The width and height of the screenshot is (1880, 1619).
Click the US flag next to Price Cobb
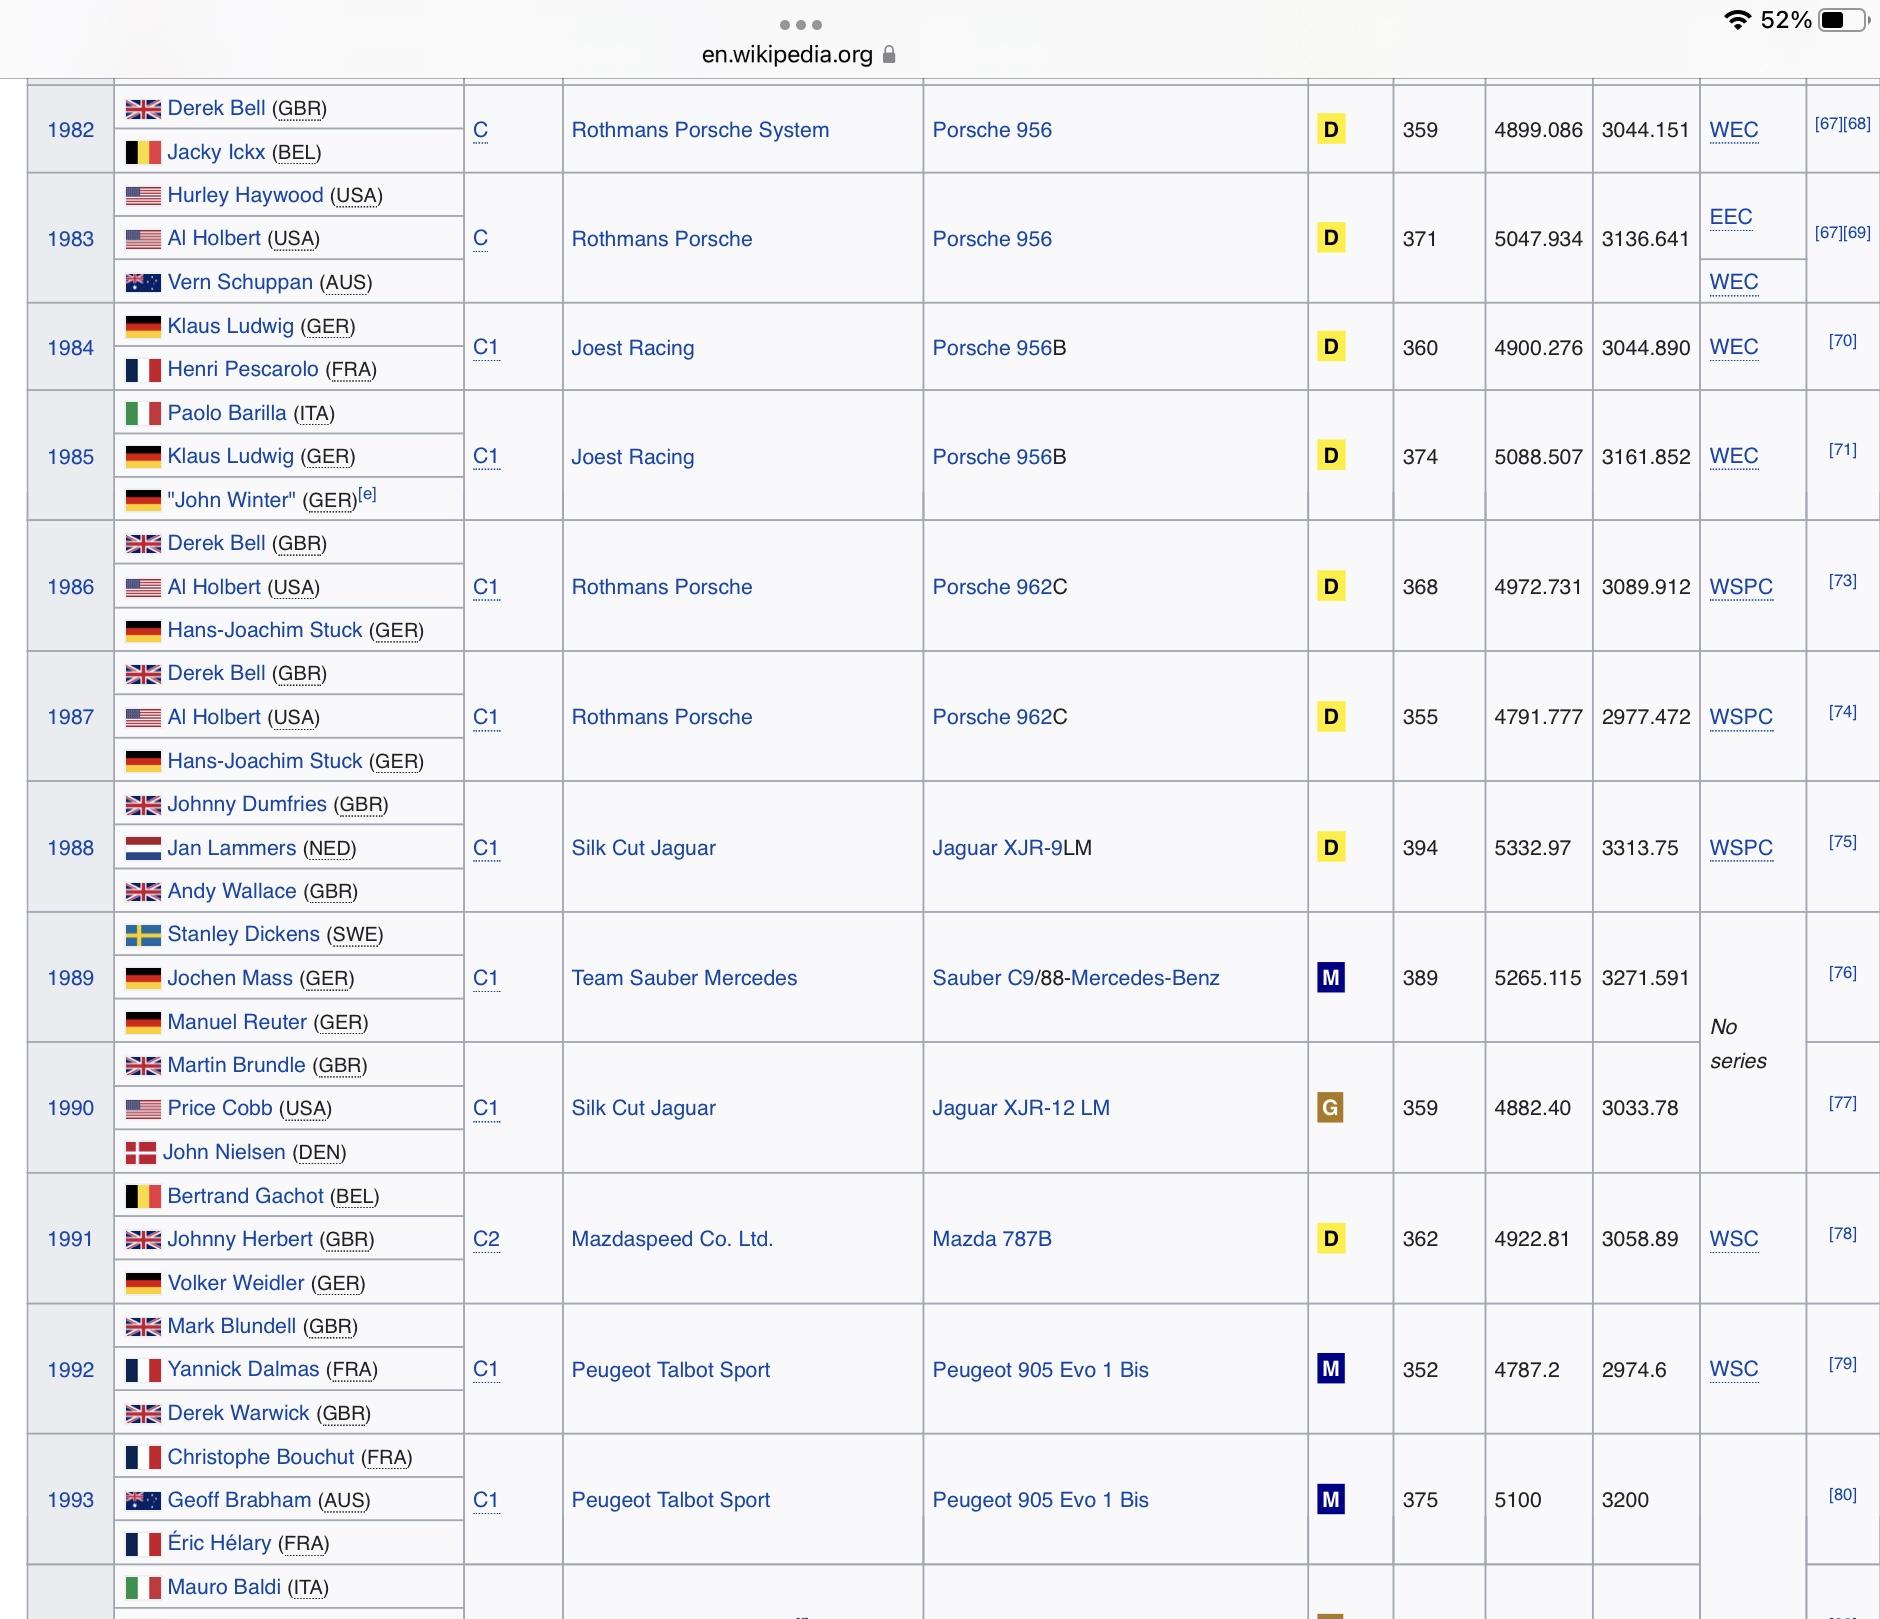[143, 1109]
